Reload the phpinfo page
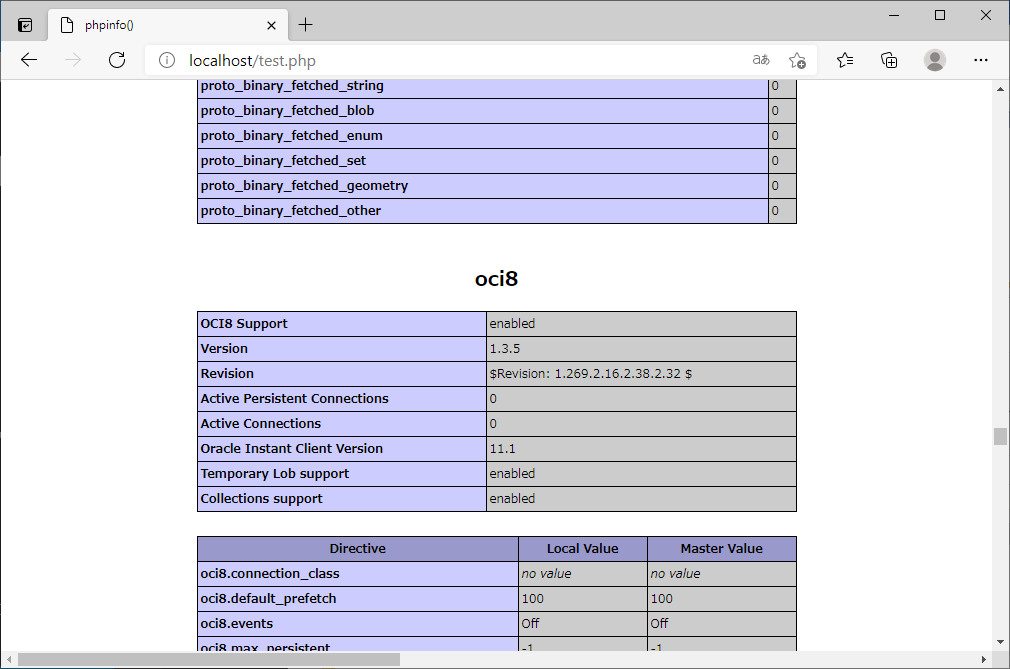The image size is (1010, 669). [116, 60]
